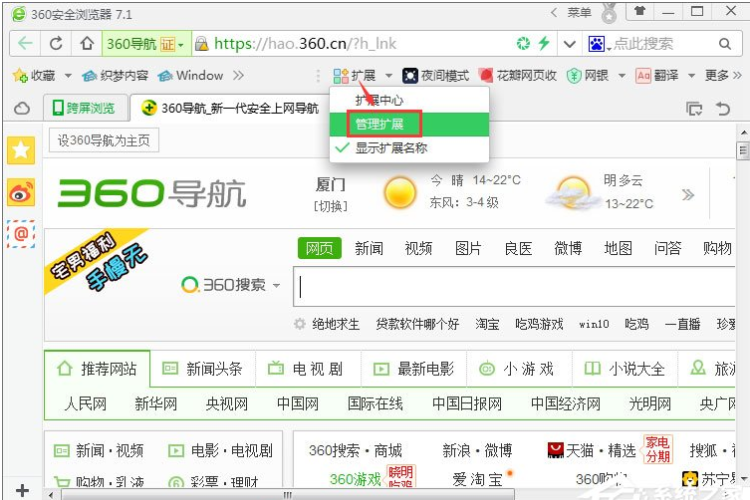Image resolution: width=750 pixels, height=500 pixels.
Task: Click the green spinning compatibility icon
Action: click(523, 44)
